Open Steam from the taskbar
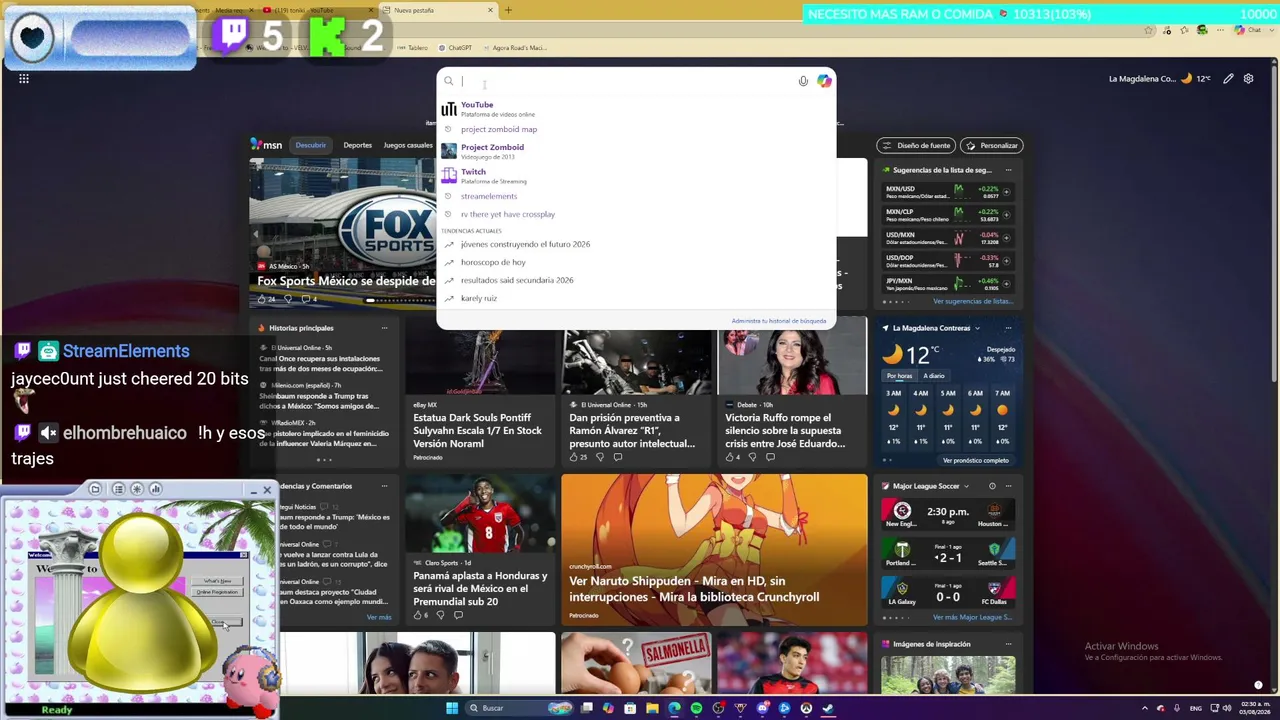 828,708
